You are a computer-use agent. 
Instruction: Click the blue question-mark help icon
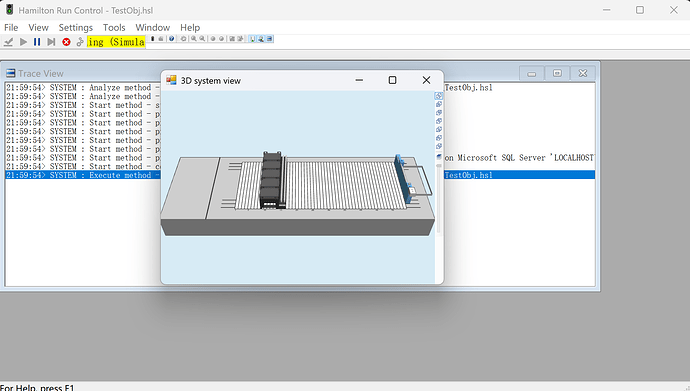point(172,39)
